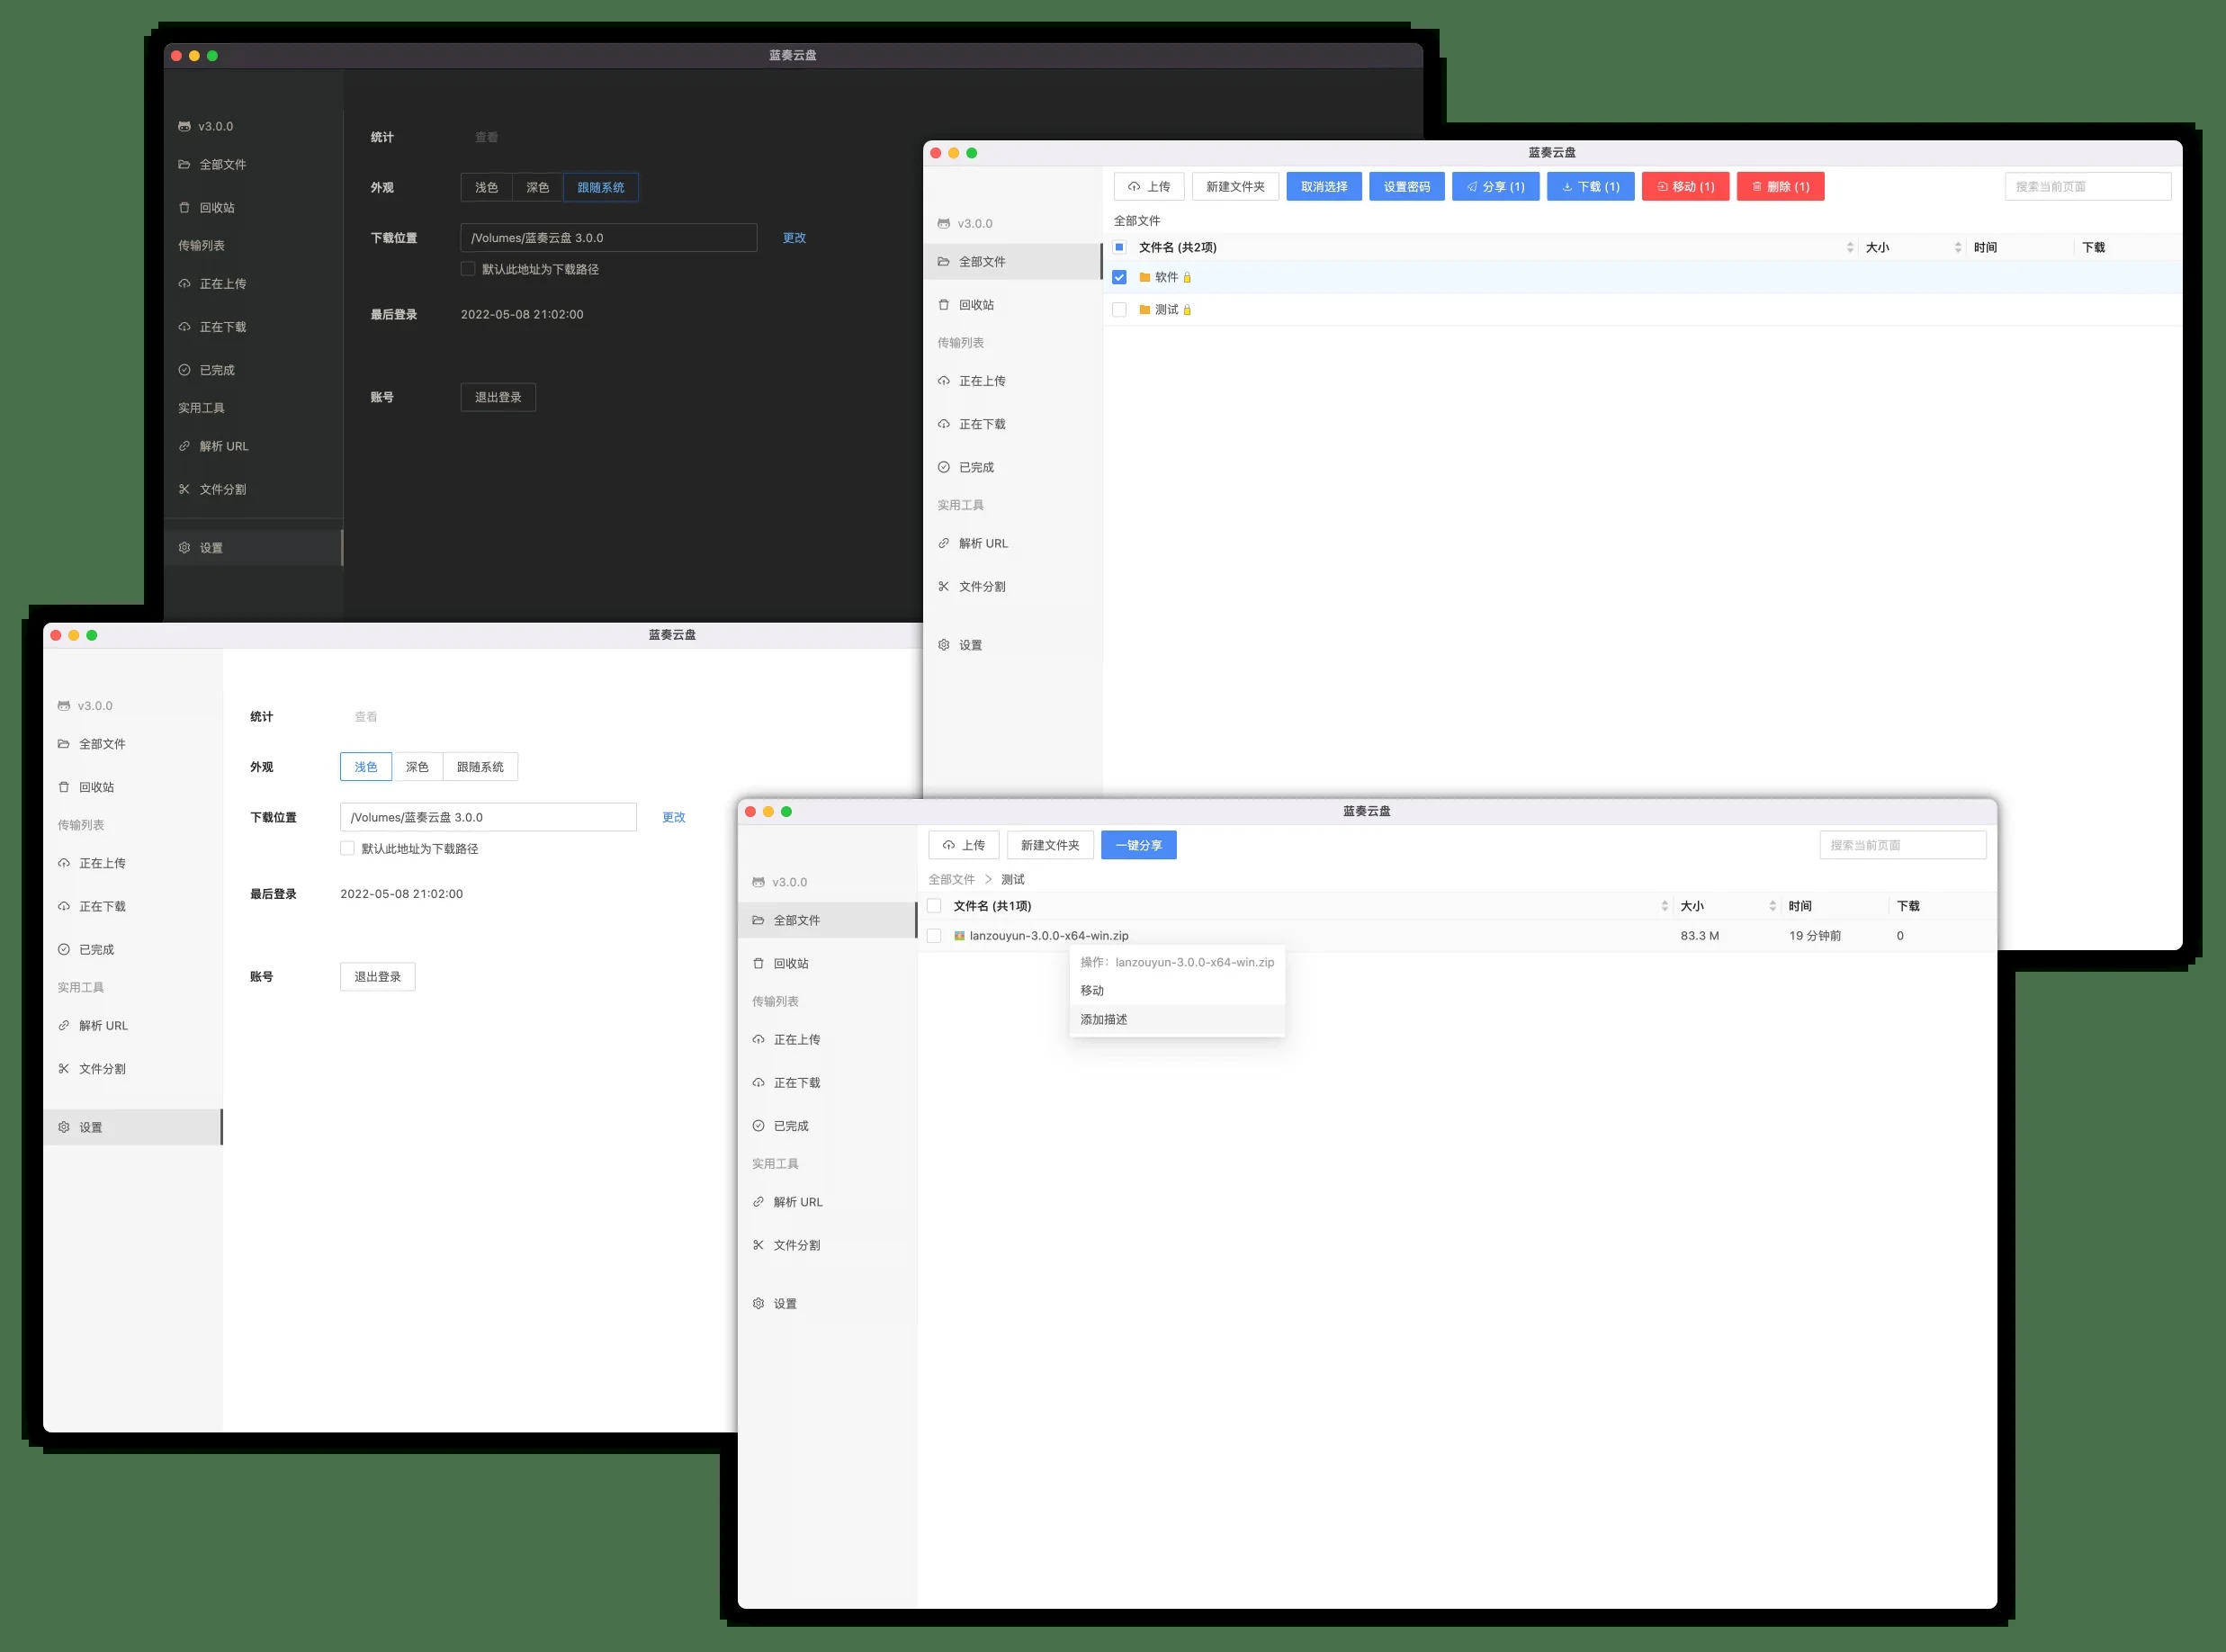Click the blue 一键分享 button
2226x1652 pixels.
1138,845
